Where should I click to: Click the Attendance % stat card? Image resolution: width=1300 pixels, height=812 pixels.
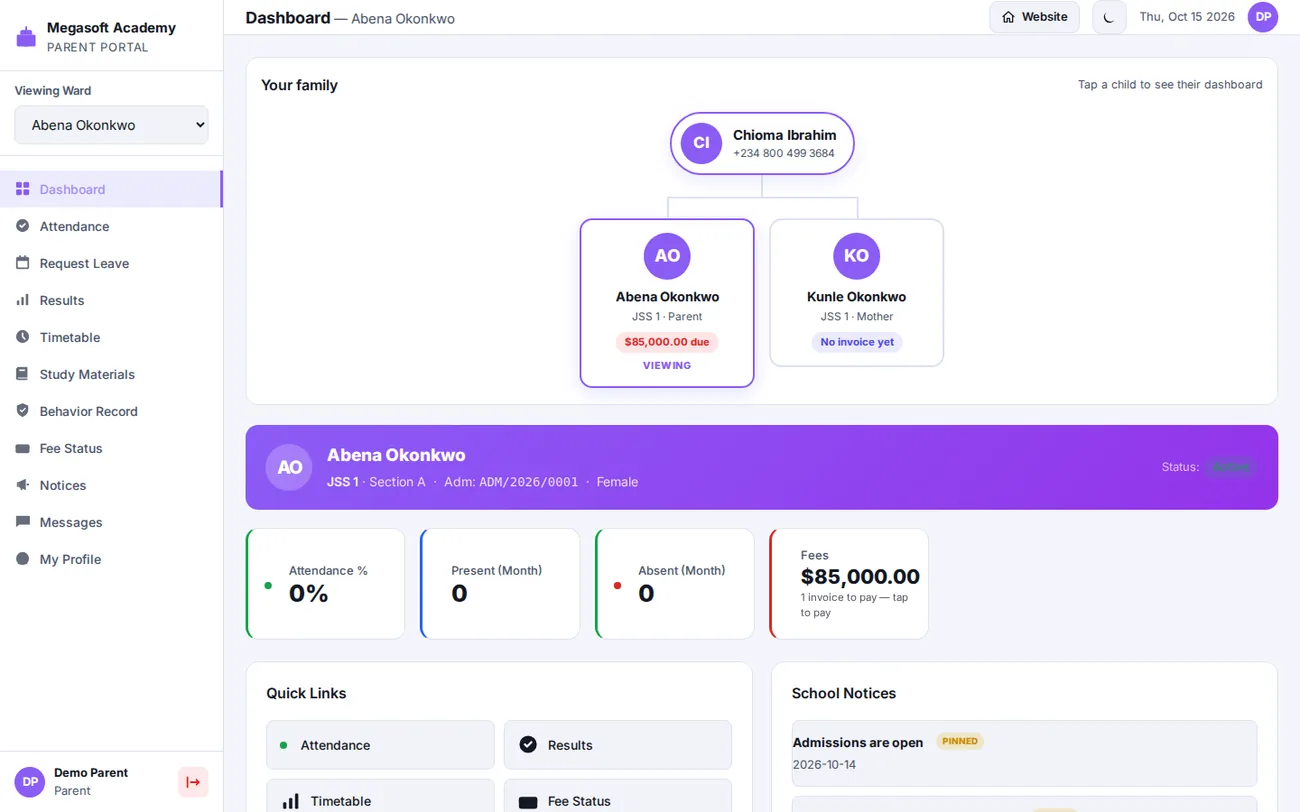[x=325, y=584]
